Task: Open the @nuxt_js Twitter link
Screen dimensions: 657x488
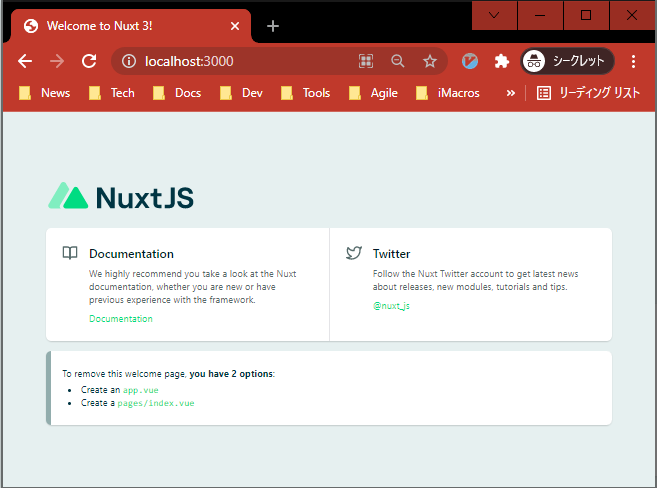Action: click(391, 306)
